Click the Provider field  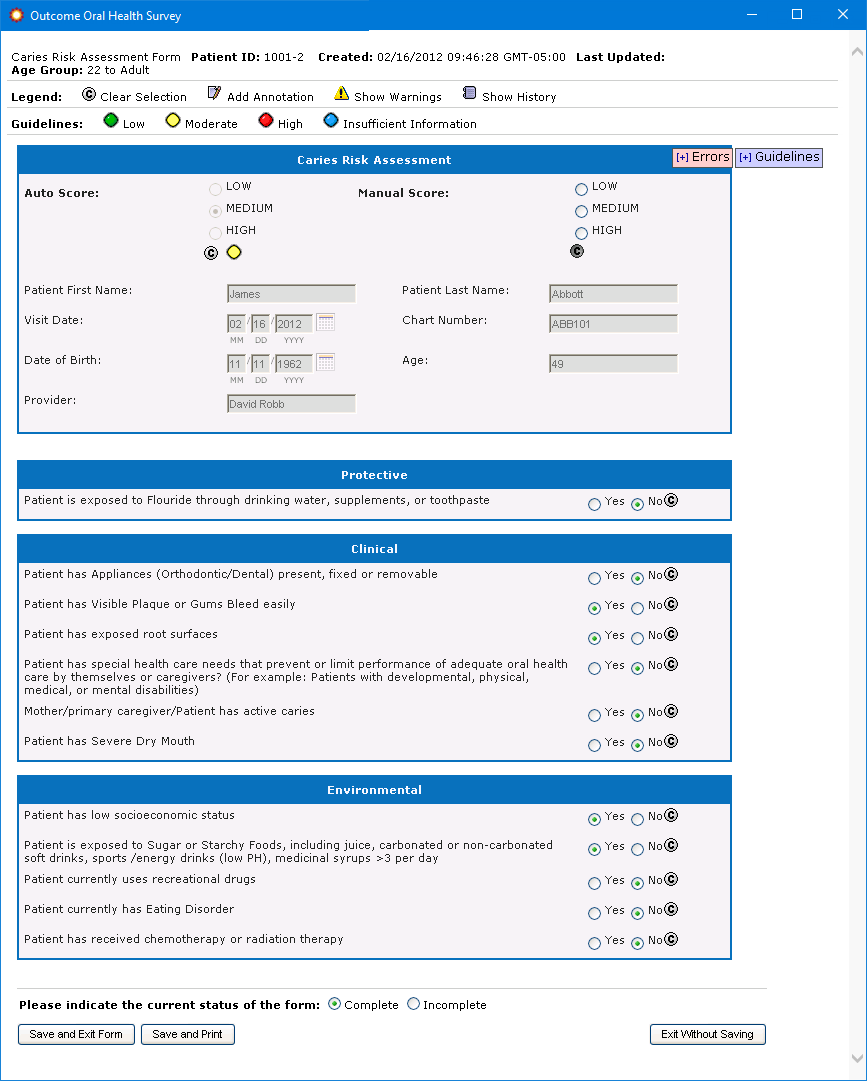coord(292,404)
